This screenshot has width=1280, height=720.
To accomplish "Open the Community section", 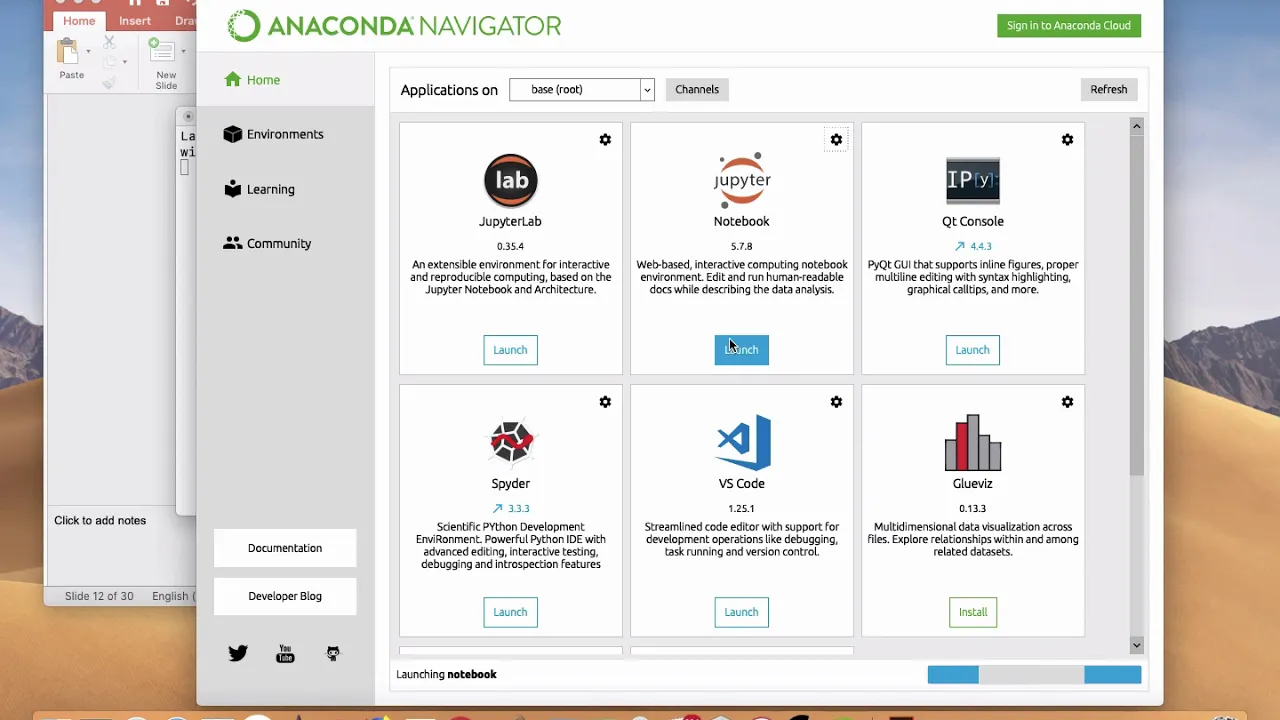I will point(267,243).
